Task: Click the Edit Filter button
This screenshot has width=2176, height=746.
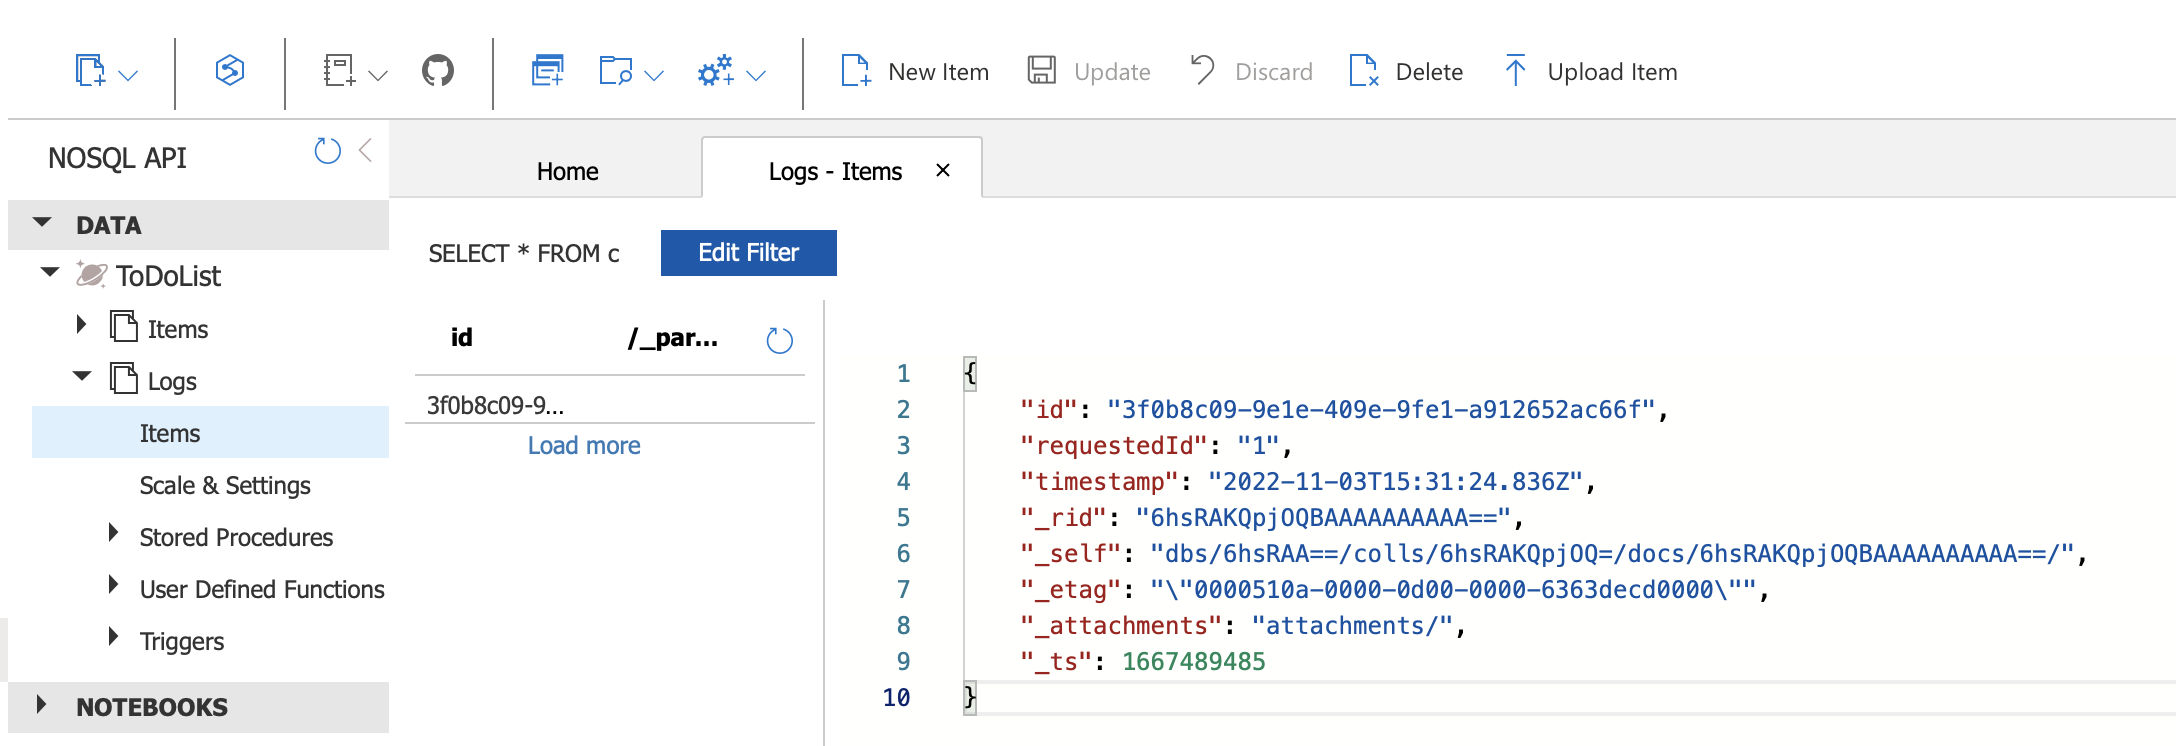Action: (x=748, y=253)
